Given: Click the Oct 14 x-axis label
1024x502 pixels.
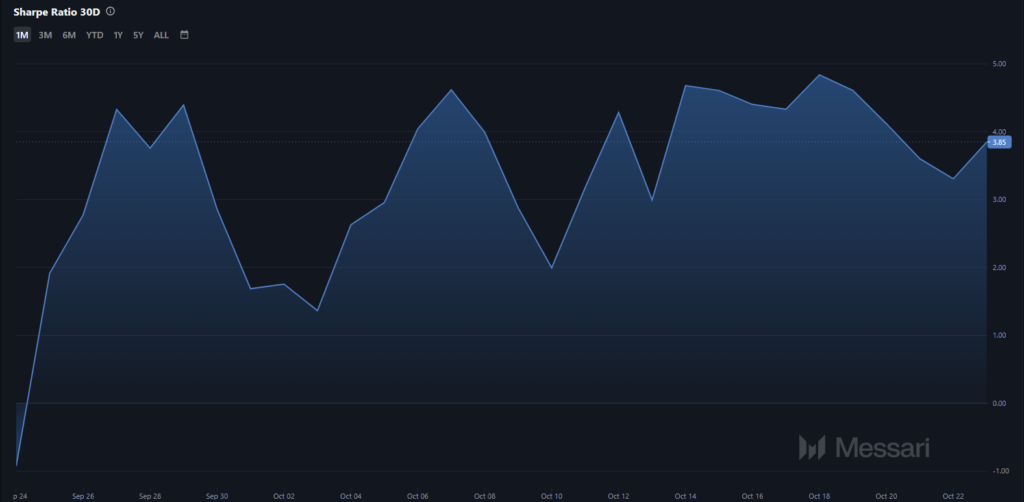Looking at the screenshot, I should tap(685, 496).
